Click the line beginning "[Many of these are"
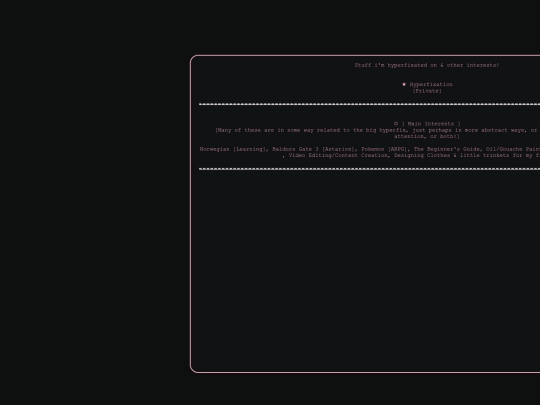Image resolution: width=540 pixels, height=405 pixels. [x=377, y=130]
